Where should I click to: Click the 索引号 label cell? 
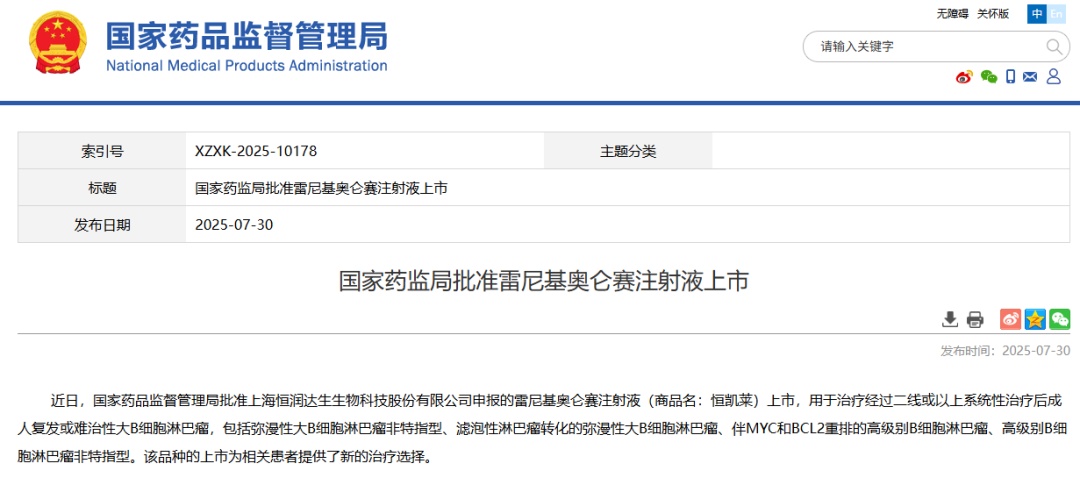[x=102, y=151]
